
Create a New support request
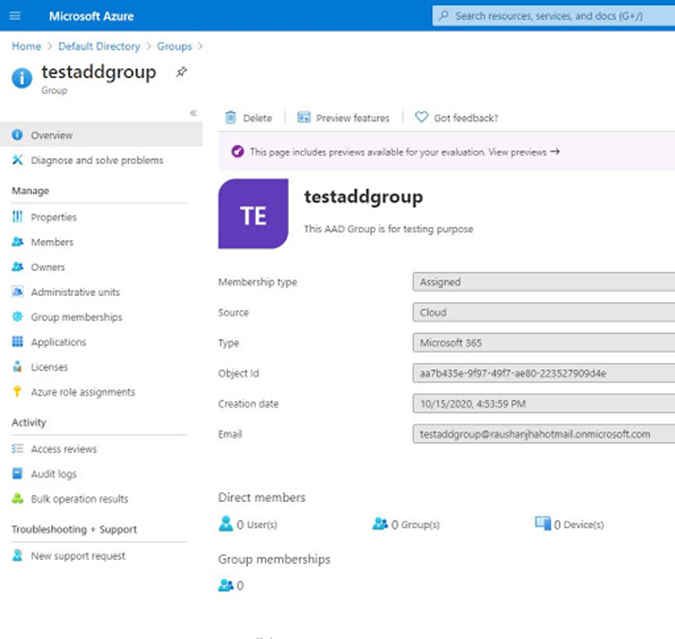tap(78, 556)
